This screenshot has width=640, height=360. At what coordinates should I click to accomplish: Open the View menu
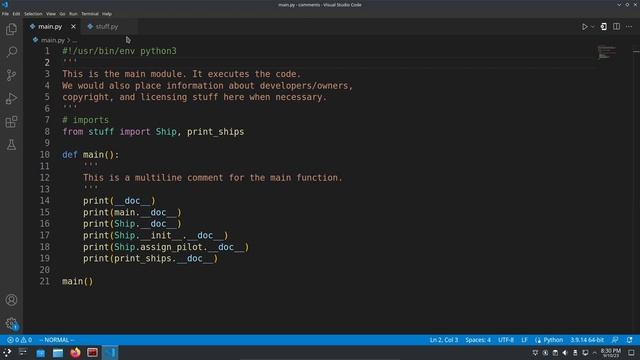click(51, 13)
